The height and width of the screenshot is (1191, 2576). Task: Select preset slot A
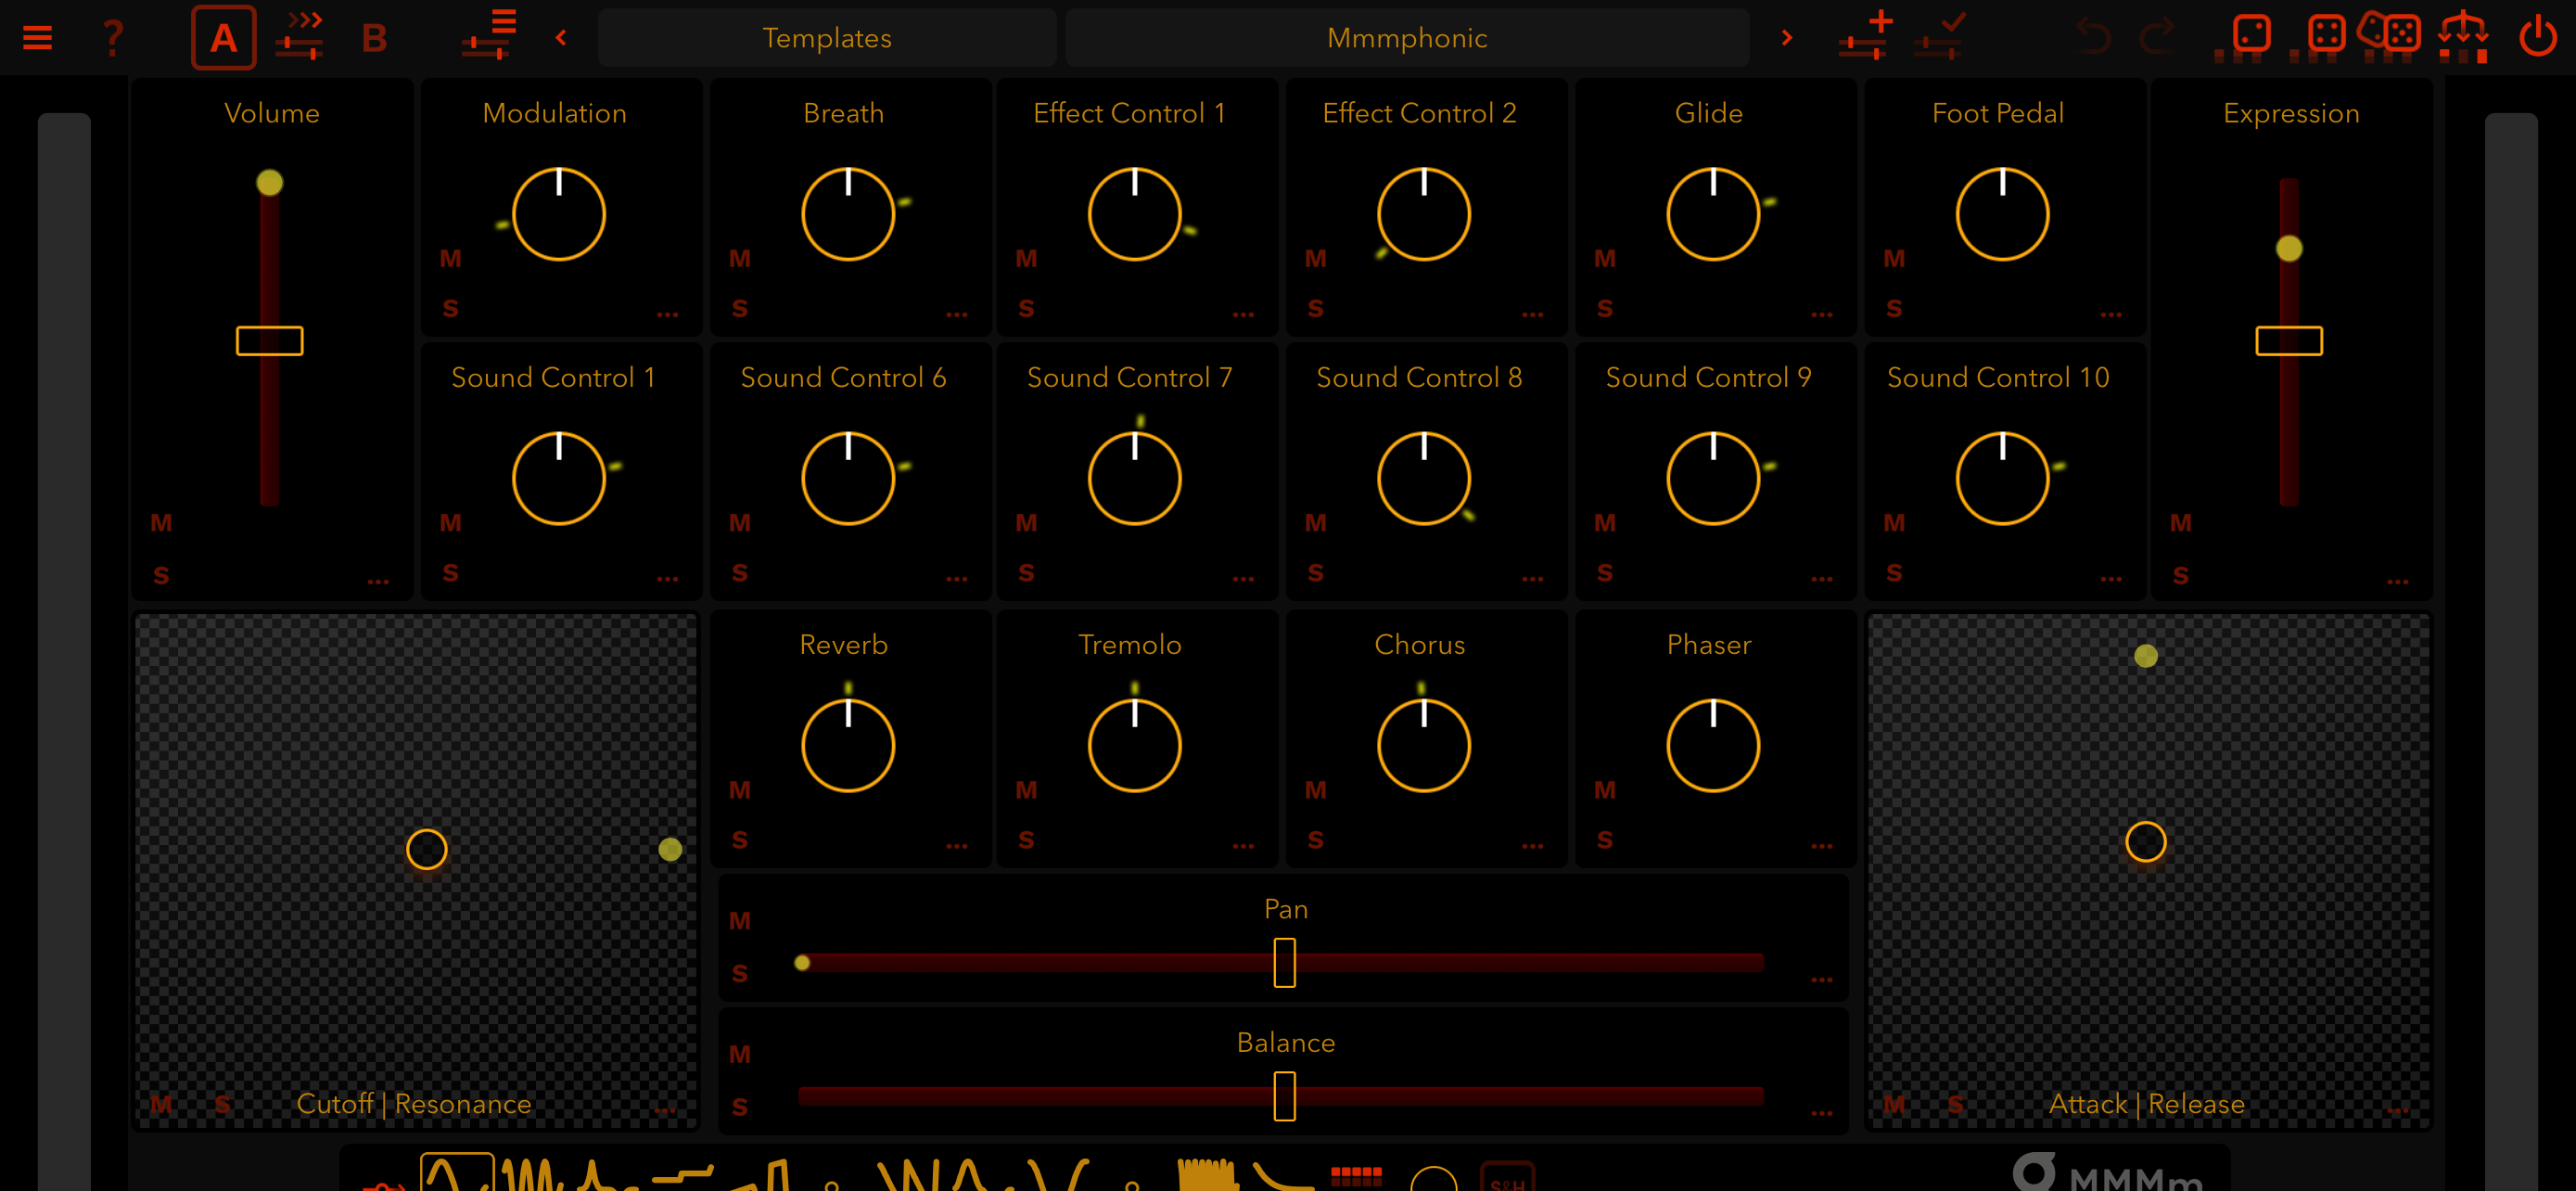[x=223, y=38]
